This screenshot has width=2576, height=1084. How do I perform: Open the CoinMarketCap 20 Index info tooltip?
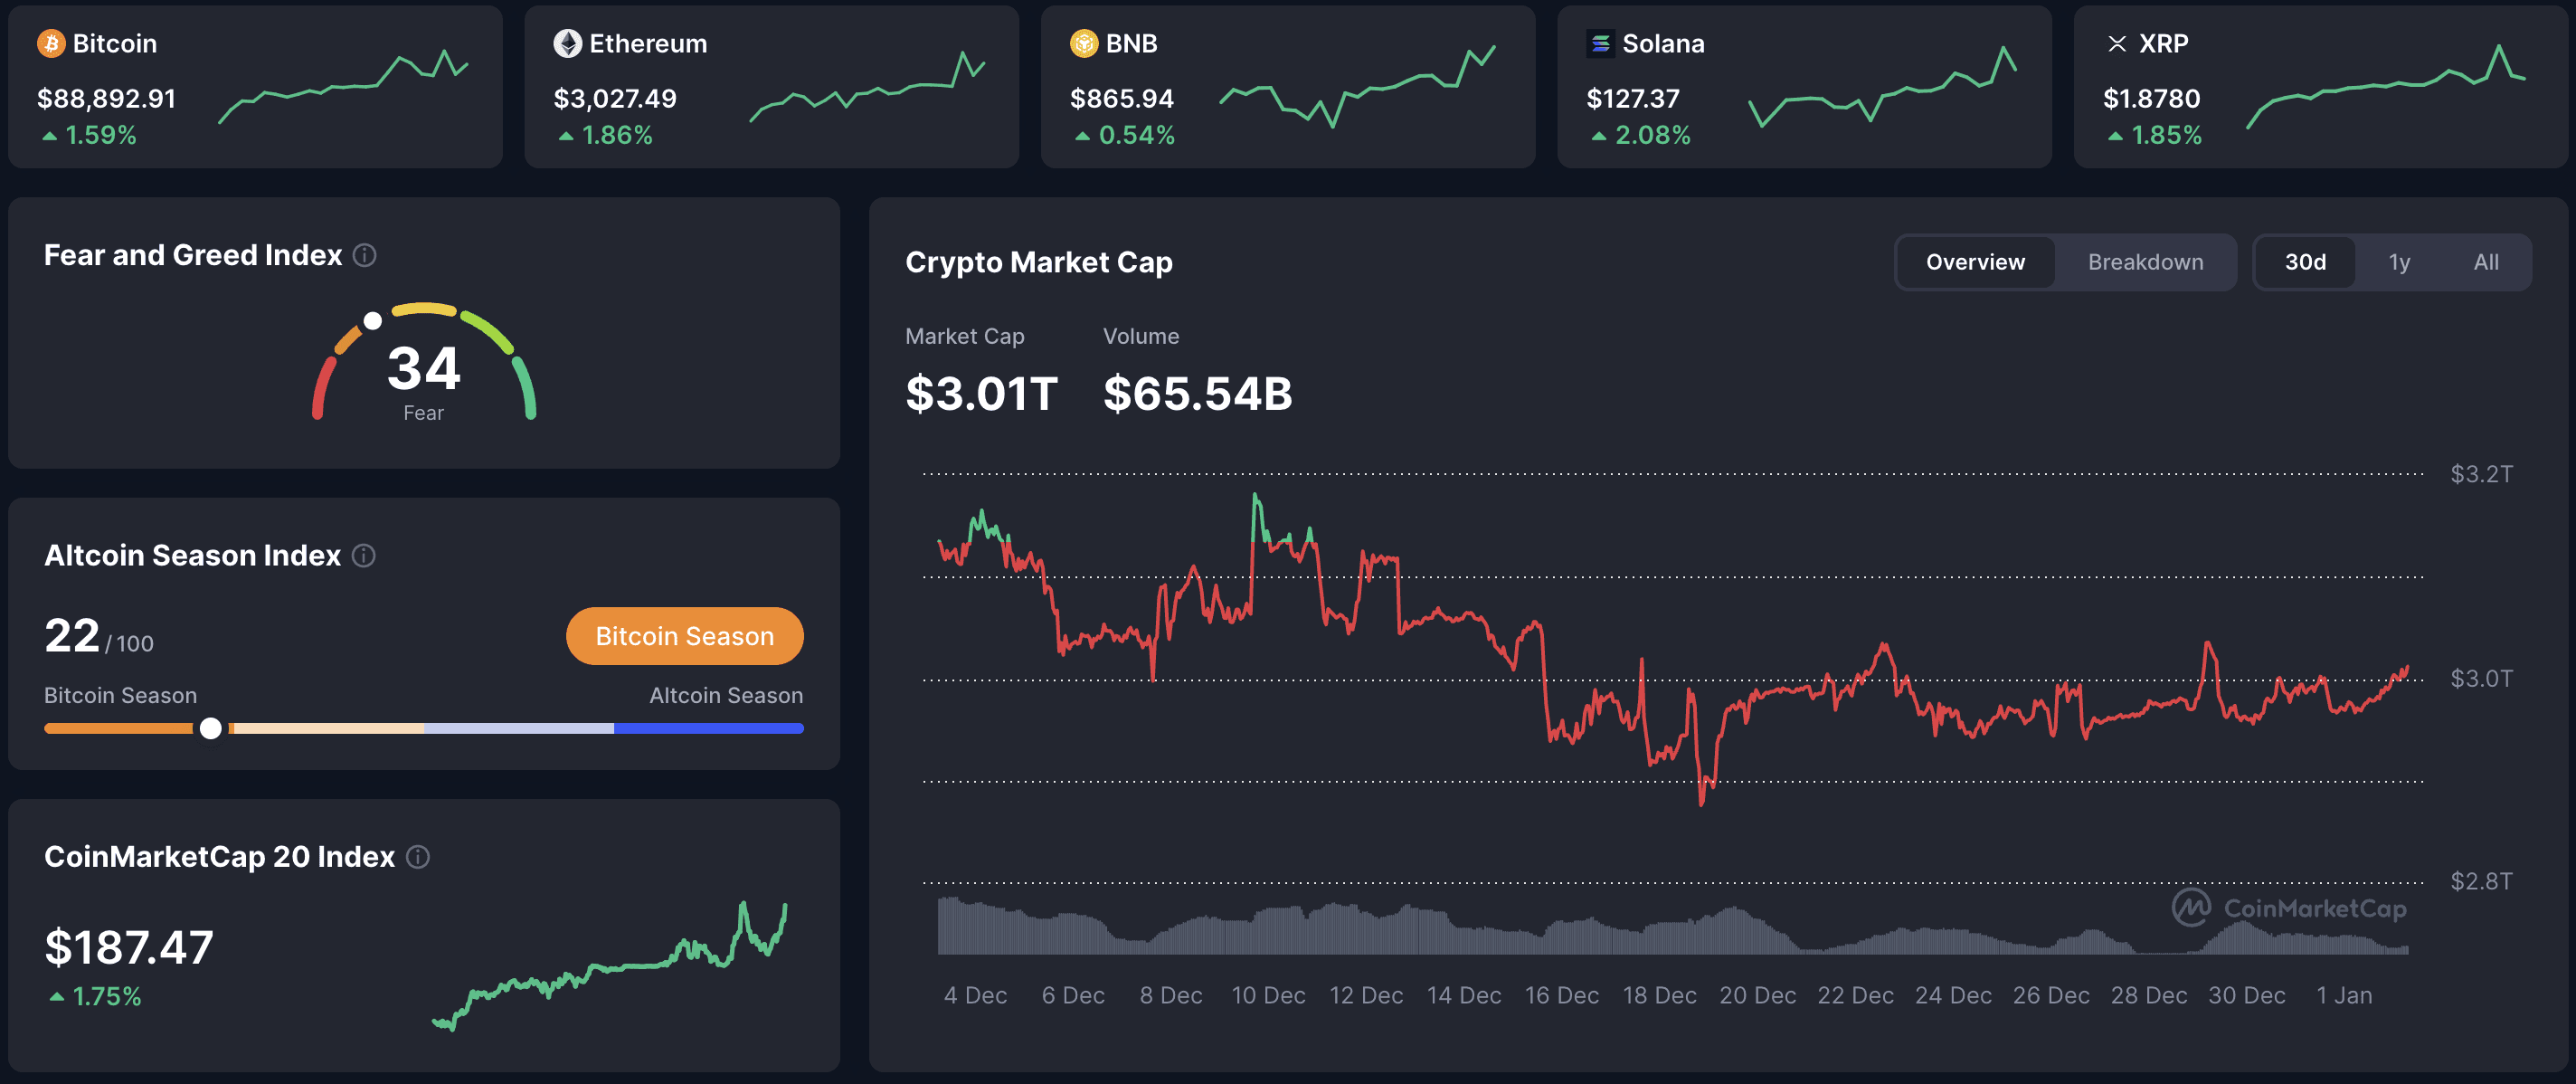[417, 857]
